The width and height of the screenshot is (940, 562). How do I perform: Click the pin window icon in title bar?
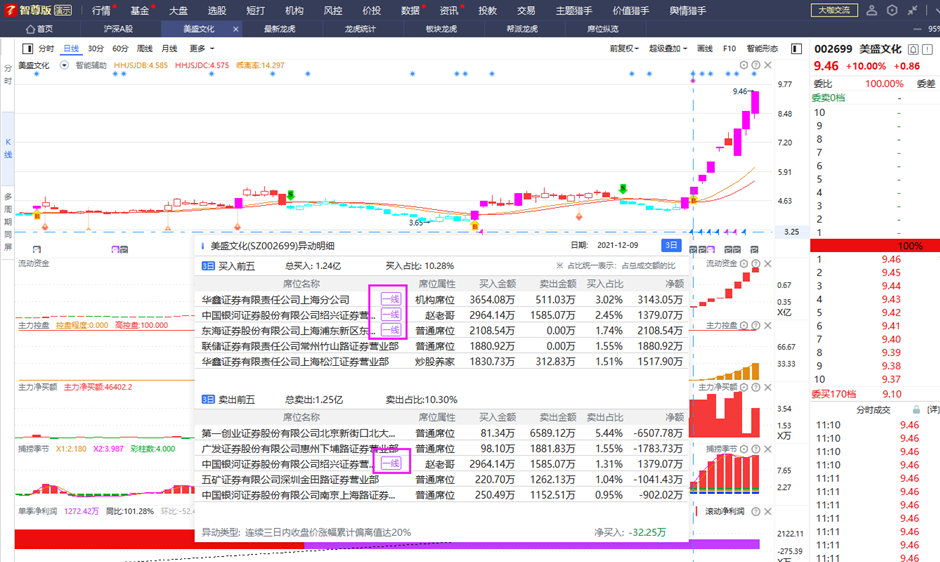pyautogui.click(x=912, y=10)
